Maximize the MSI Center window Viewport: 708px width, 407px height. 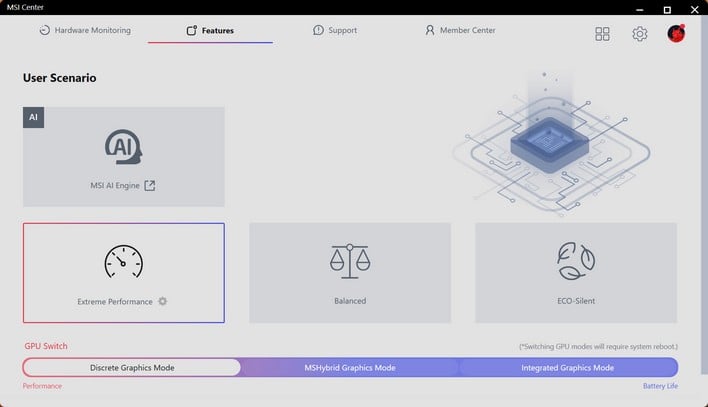(667, 9)
